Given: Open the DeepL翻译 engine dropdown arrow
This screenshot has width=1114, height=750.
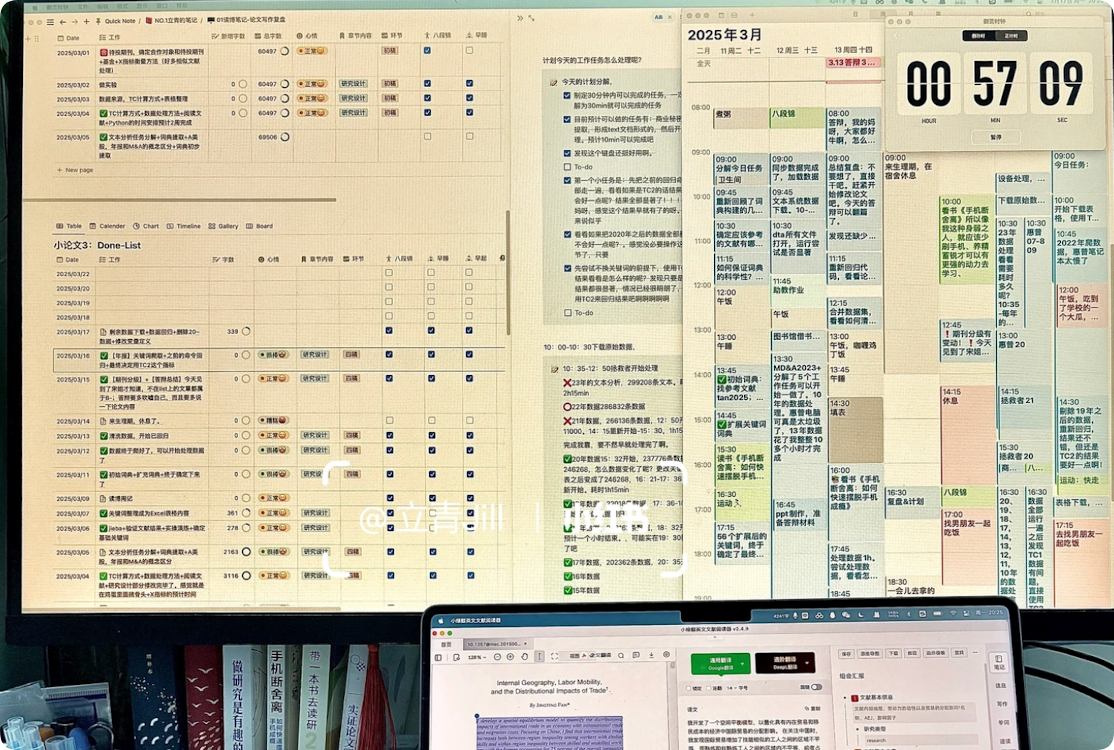Looking at the screenshot, I should coord(807,663).
